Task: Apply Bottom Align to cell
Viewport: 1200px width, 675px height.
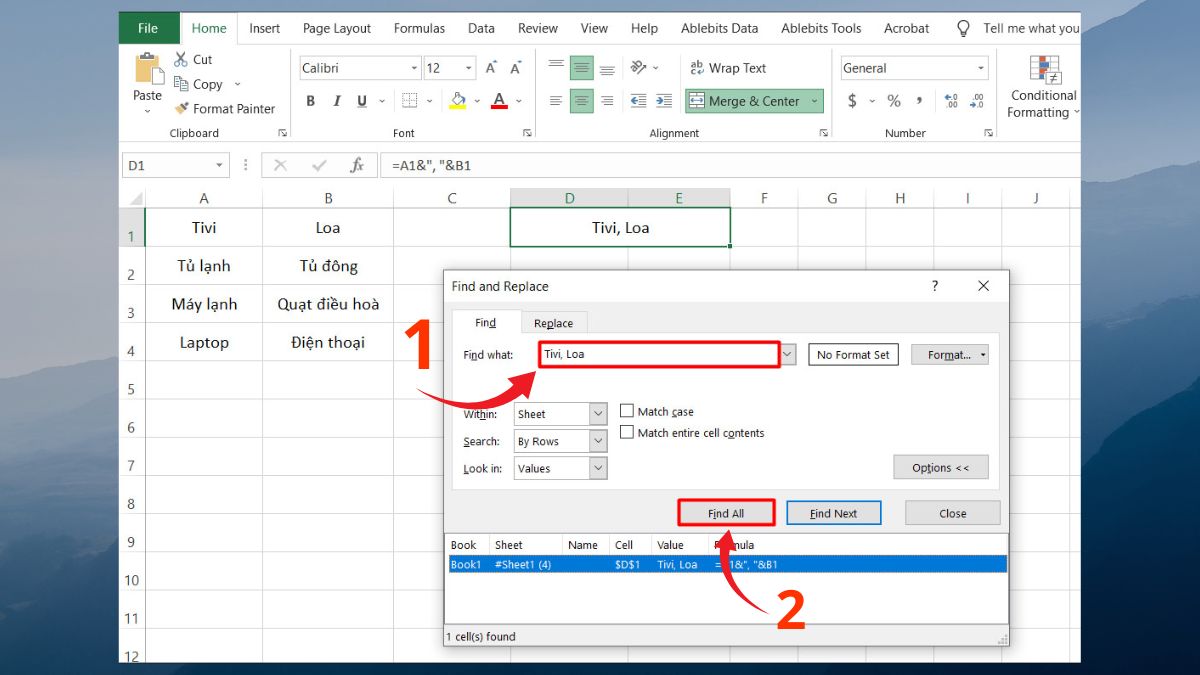Action: click(x=607, y=68)
